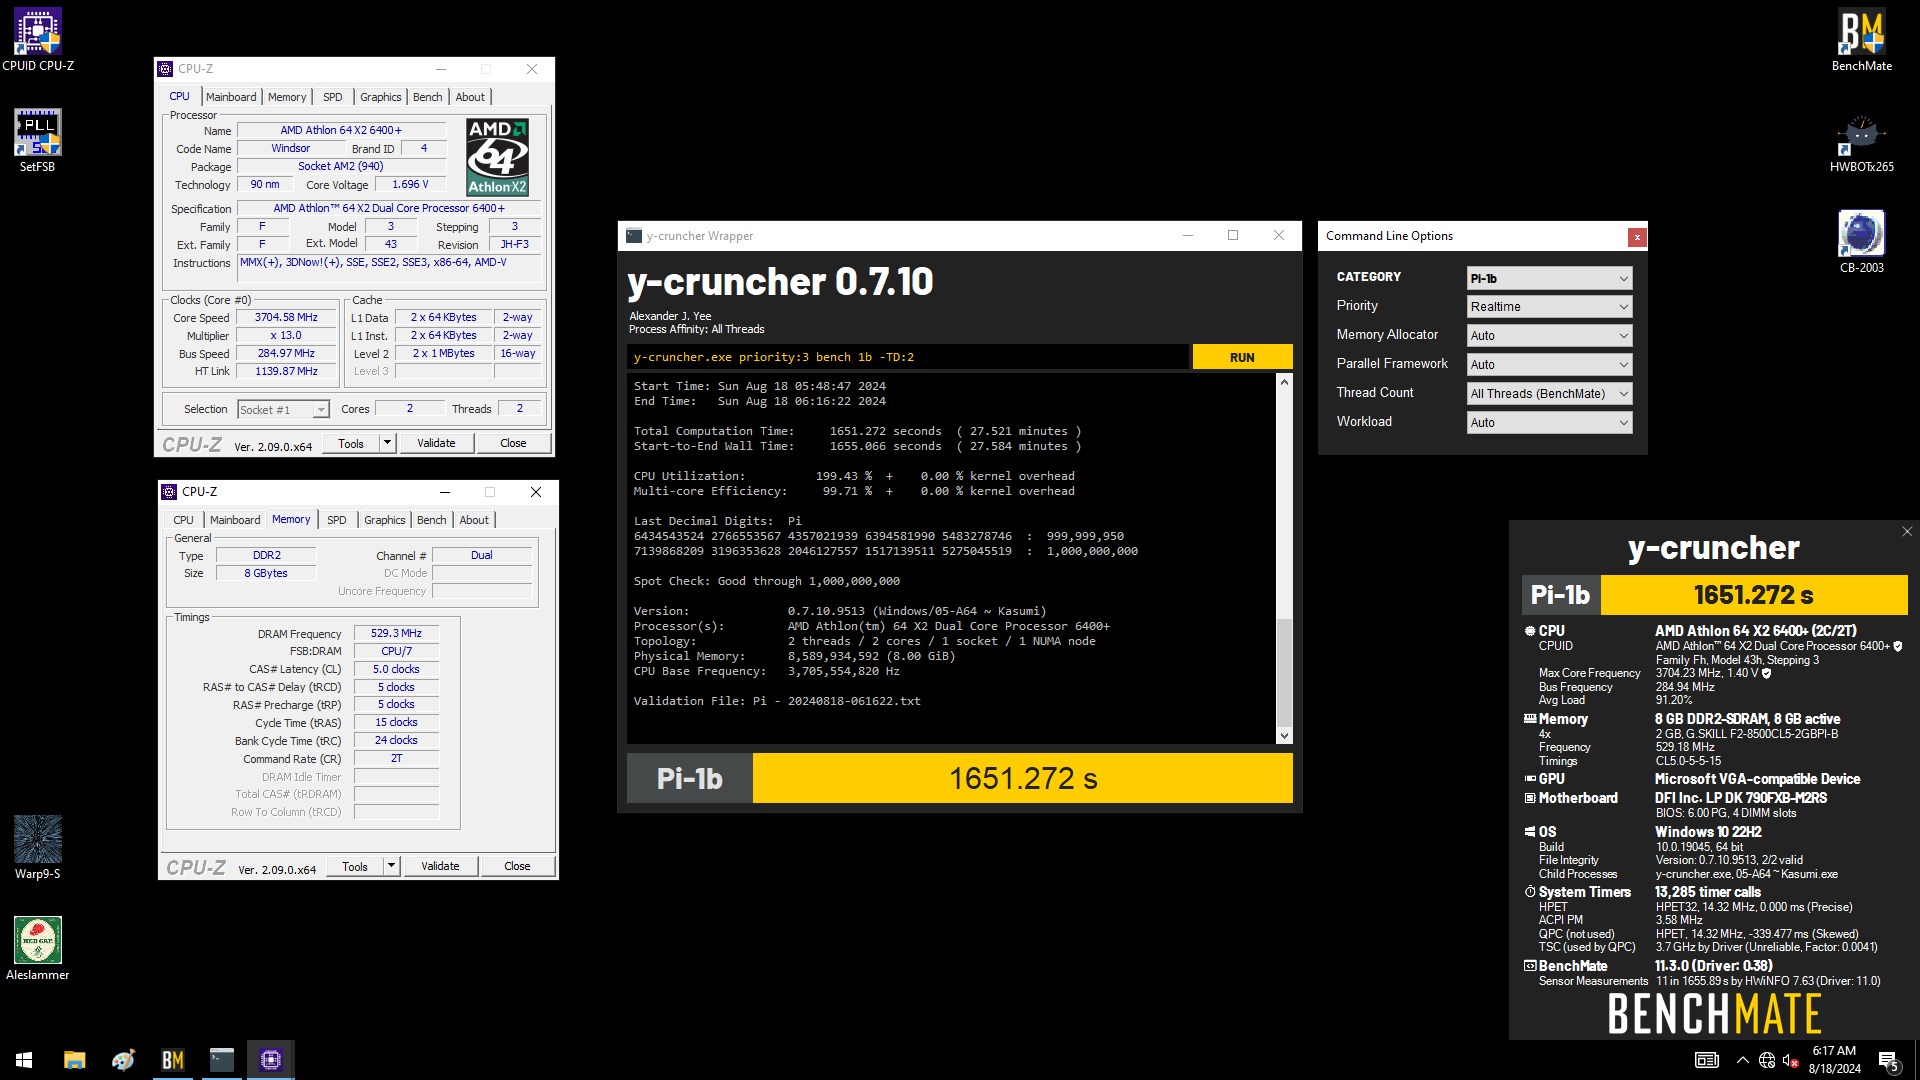Click the Core Speed value 3704.58 MHz

286,317
